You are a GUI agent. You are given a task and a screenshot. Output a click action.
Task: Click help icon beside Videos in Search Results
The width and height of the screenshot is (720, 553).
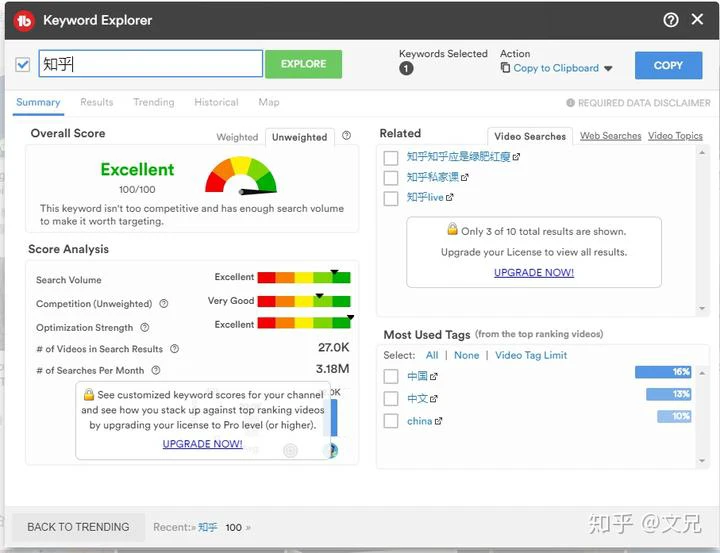point(174,349)
